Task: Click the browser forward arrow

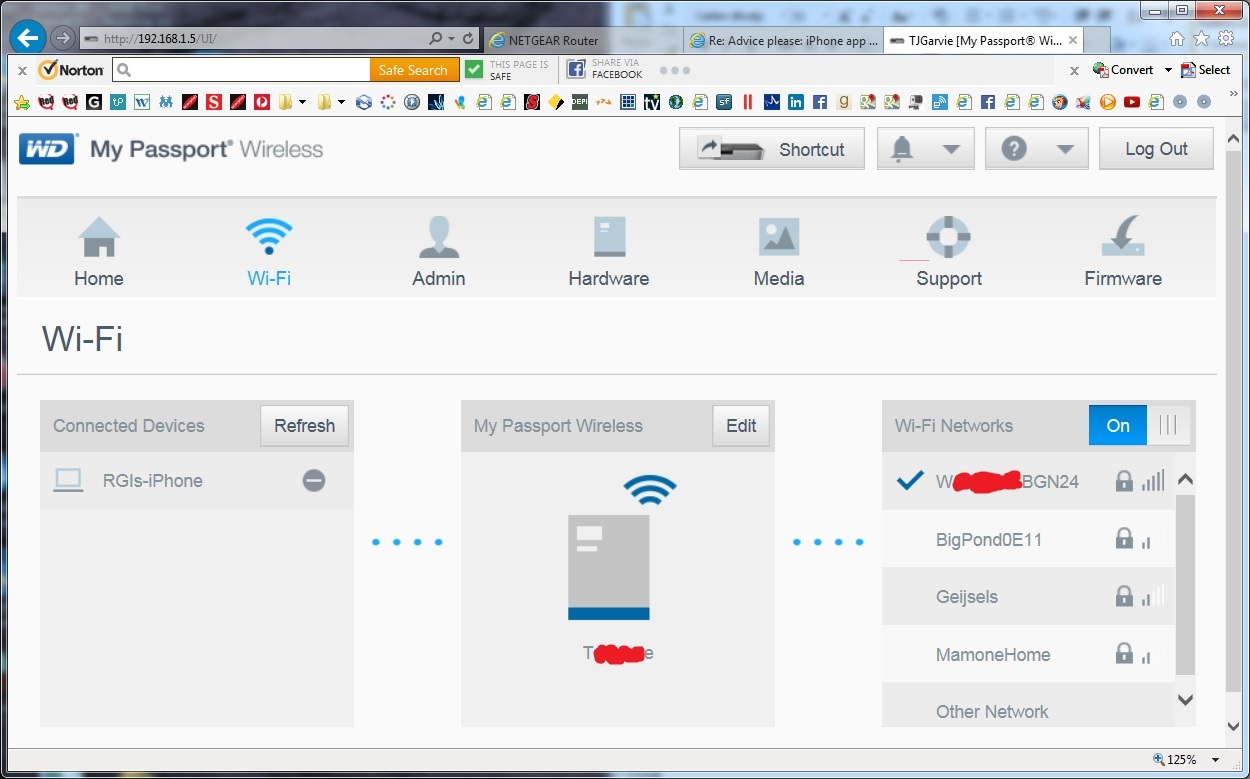Action: pyautogui.click(x=63, y=39)
